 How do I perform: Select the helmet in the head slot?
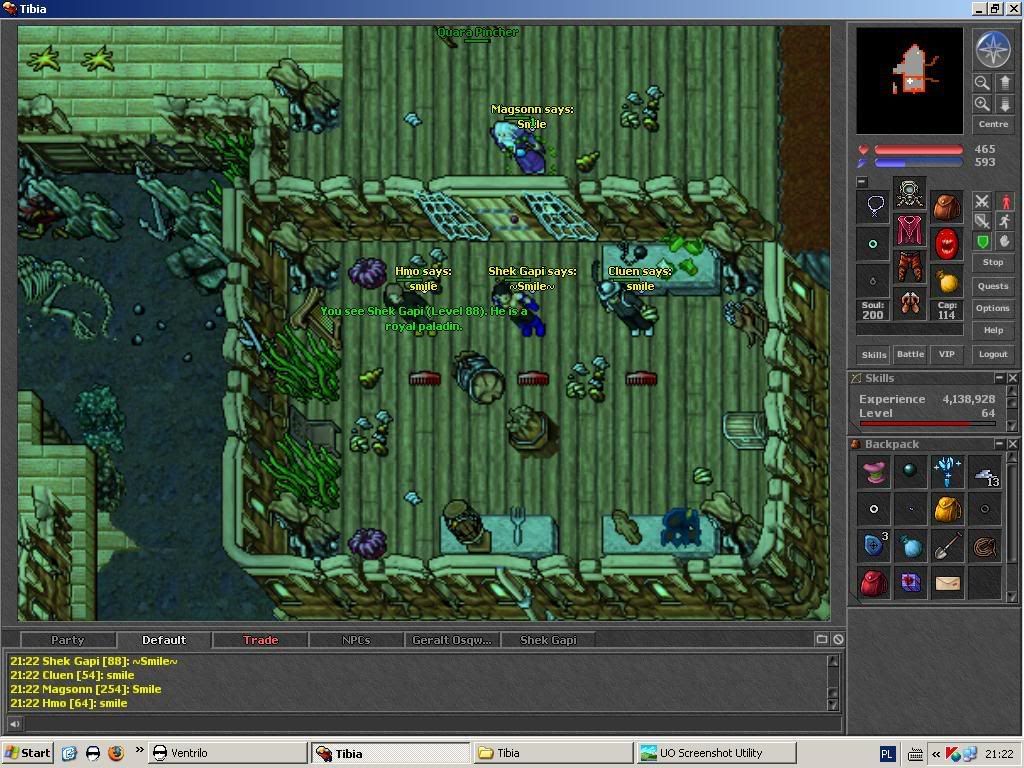point(910,193)
